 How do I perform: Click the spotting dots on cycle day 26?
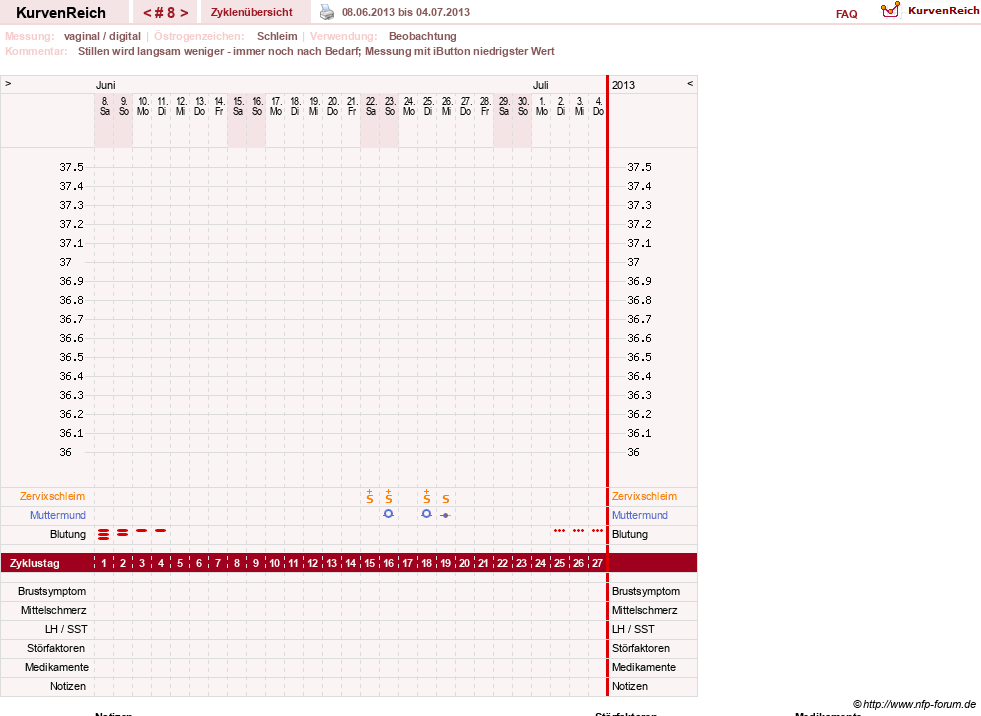[x=579, y=531]
